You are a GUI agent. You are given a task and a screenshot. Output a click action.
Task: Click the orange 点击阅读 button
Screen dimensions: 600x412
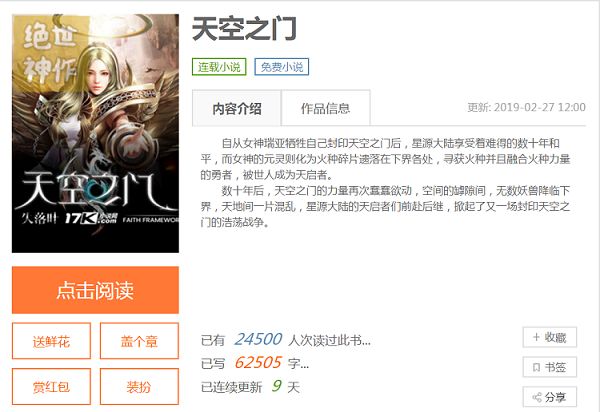[x=95, y=290]
